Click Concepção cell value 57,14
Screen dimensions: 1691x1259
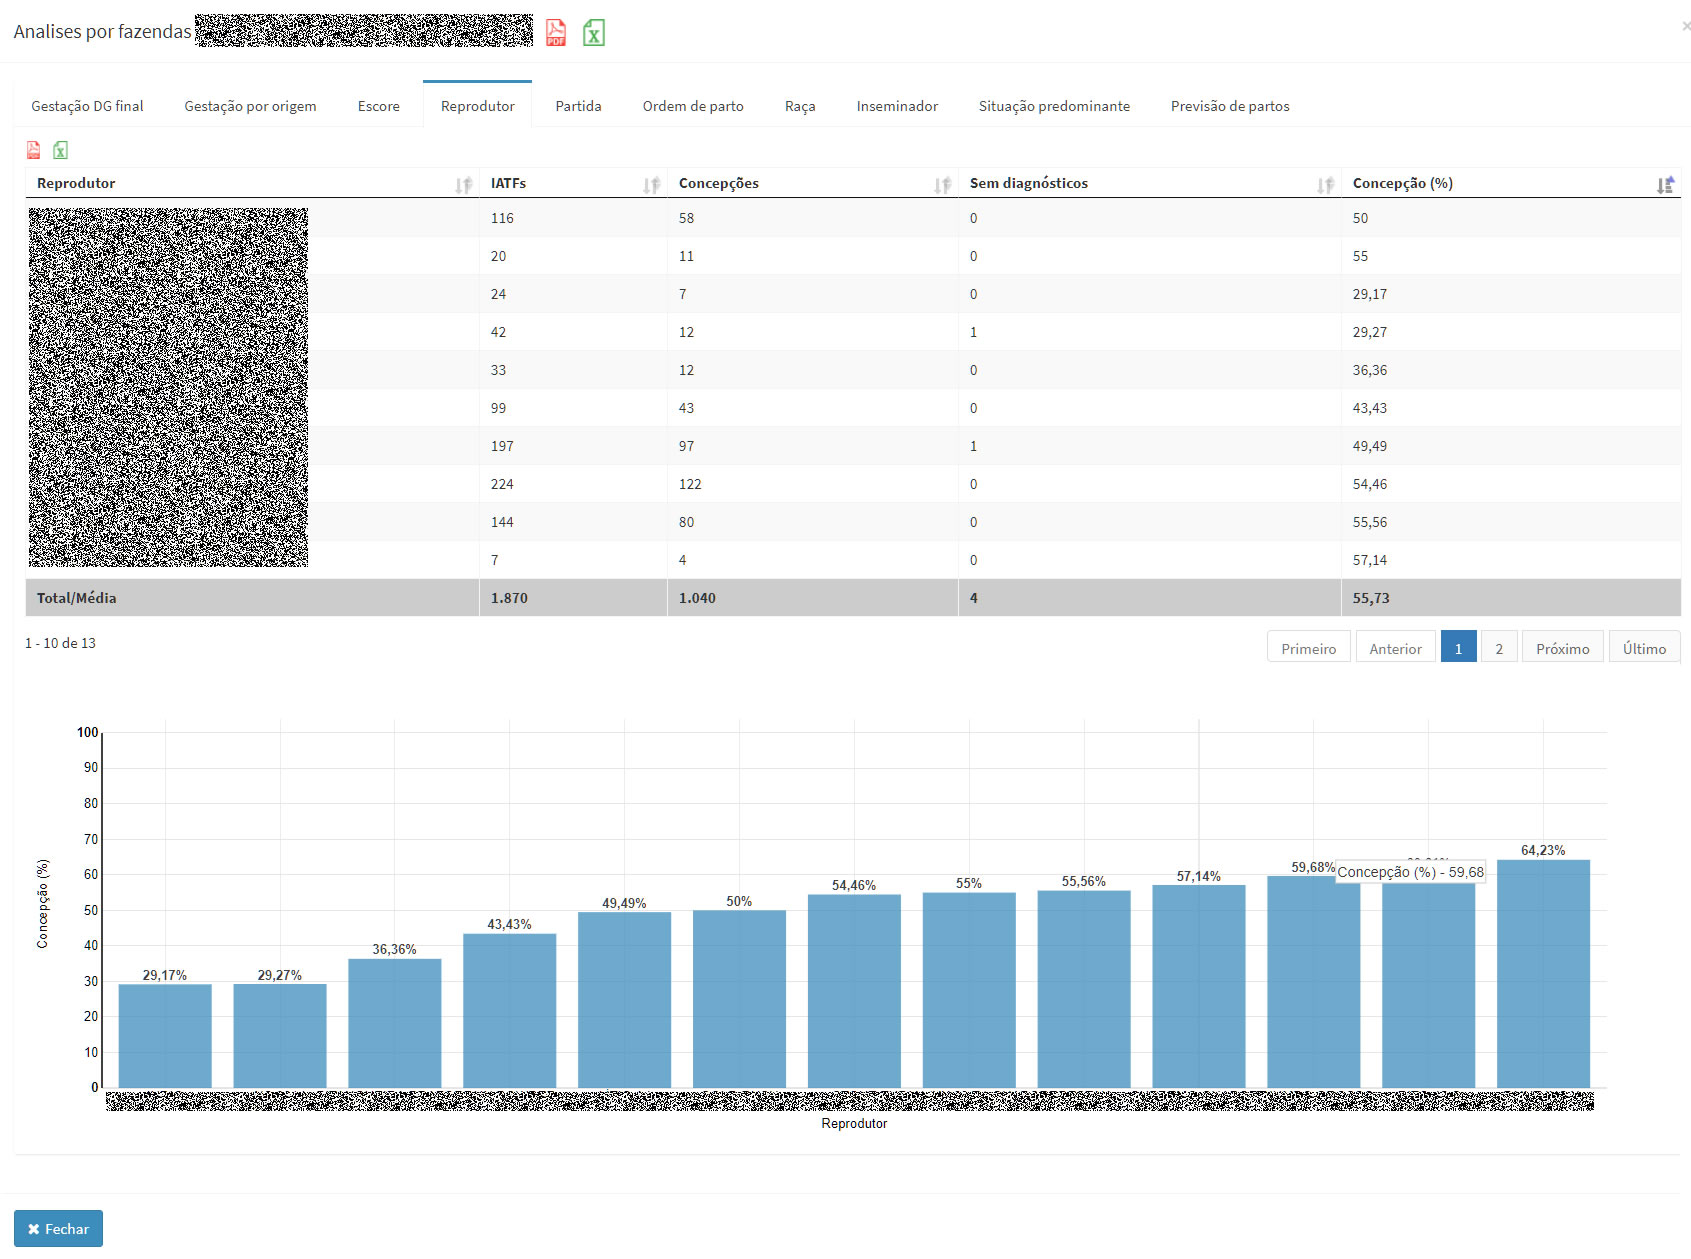coord(1370,560)
